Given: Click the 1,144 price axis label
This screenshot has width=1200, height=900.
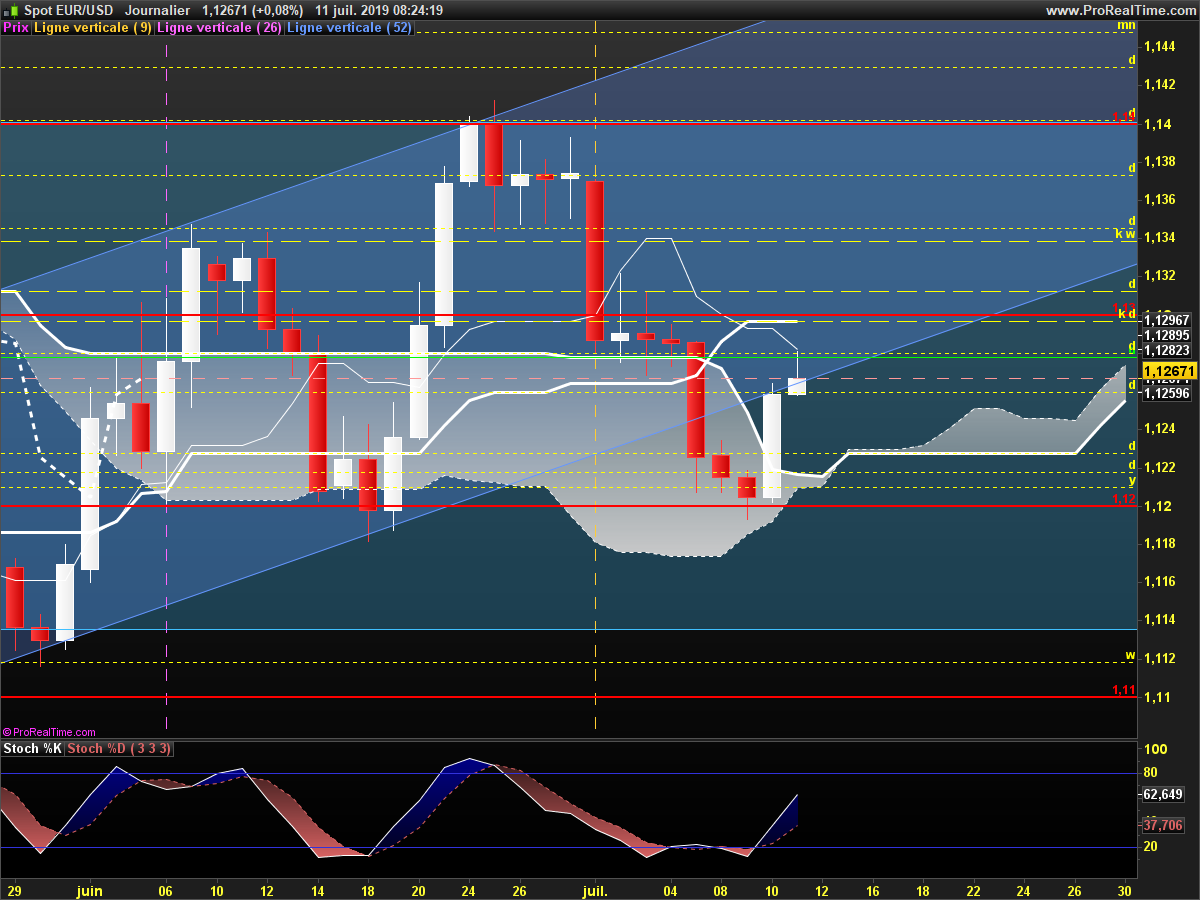Looking at the screenshot, I should [x=1160, y=47].
